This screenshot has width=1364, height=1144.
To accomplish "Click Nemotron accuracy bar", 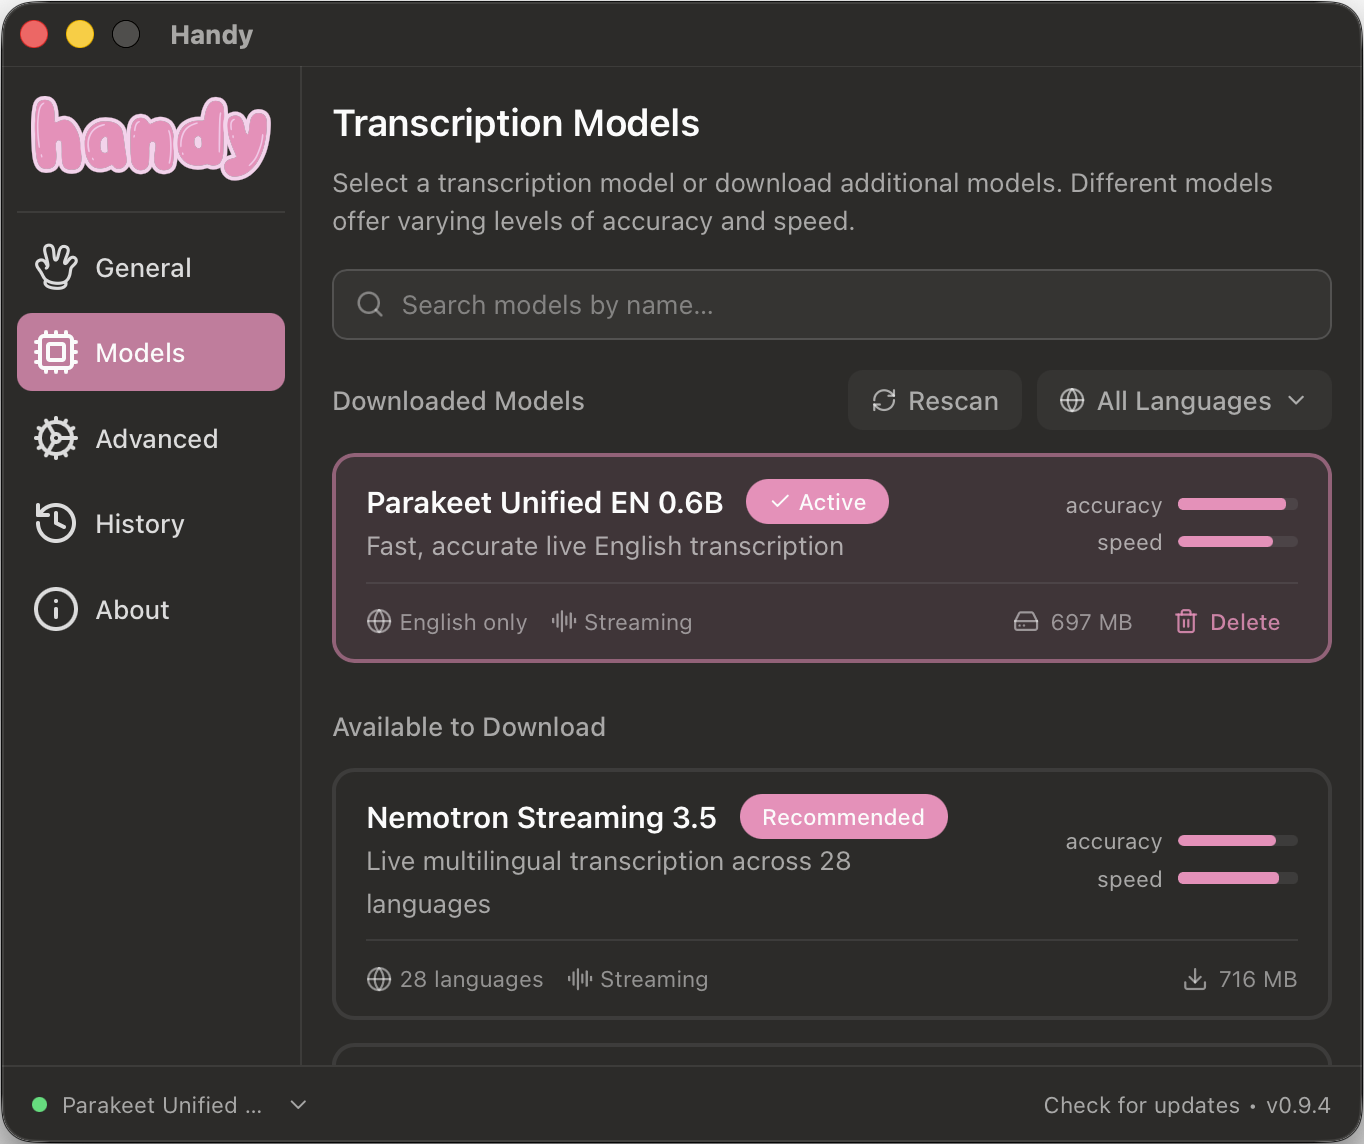I will (x=1238, y=840).
